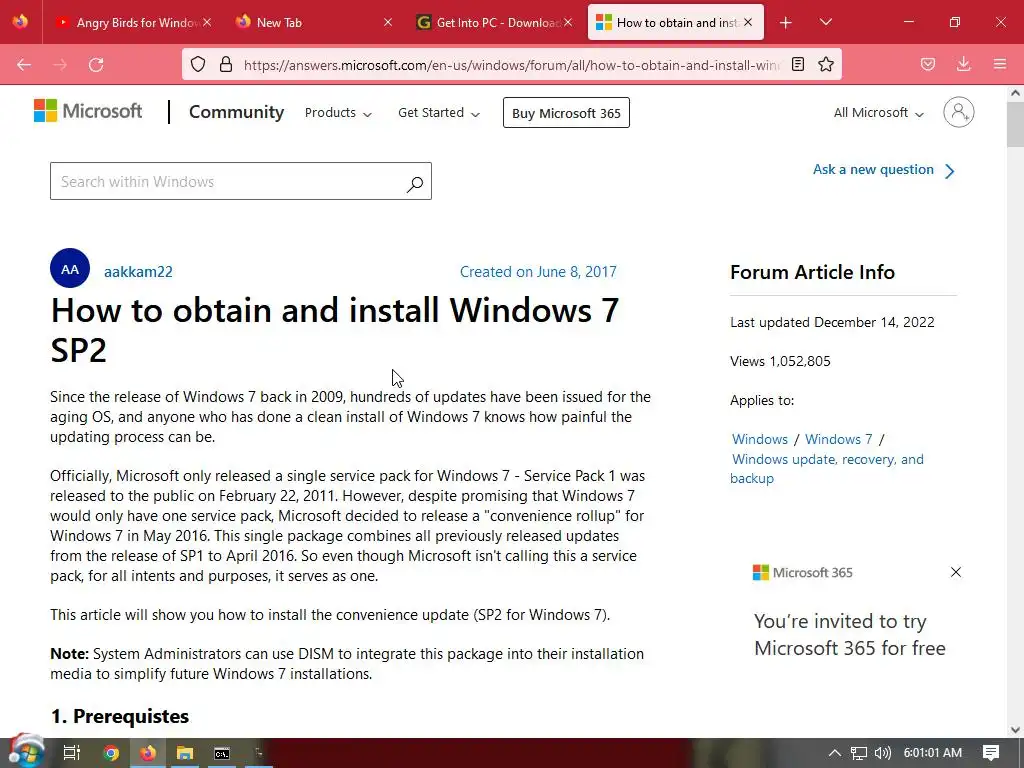1024x768 pixels.
Task: Open the Microsoft logo home link
Action: point(88,111)
